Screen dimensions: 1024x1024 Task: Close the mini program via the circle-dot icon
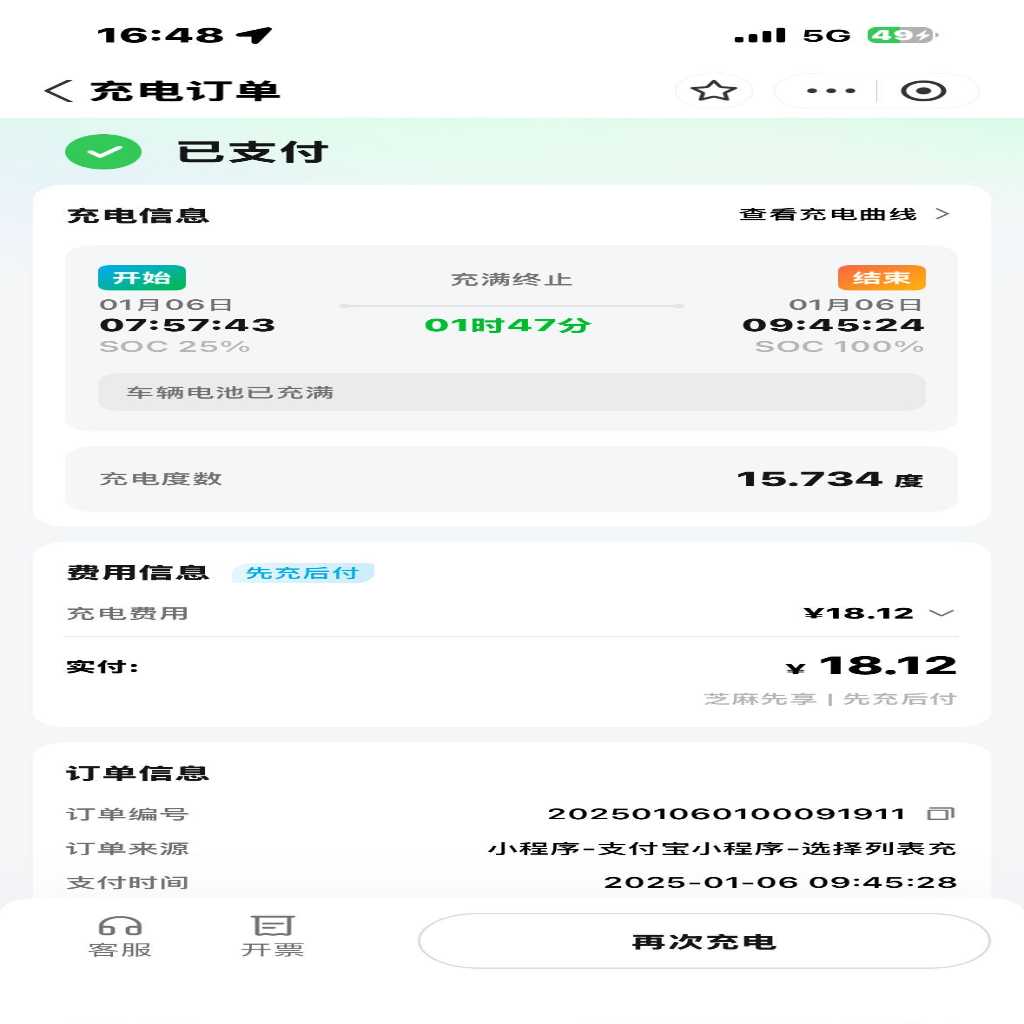[x=923, y=91]
